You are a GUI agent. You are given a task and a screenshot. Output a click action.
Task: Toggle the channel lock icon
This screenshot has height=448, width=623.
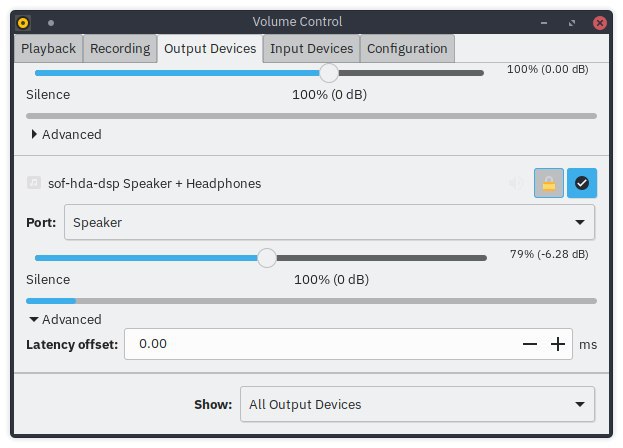(x=548, y=183)
